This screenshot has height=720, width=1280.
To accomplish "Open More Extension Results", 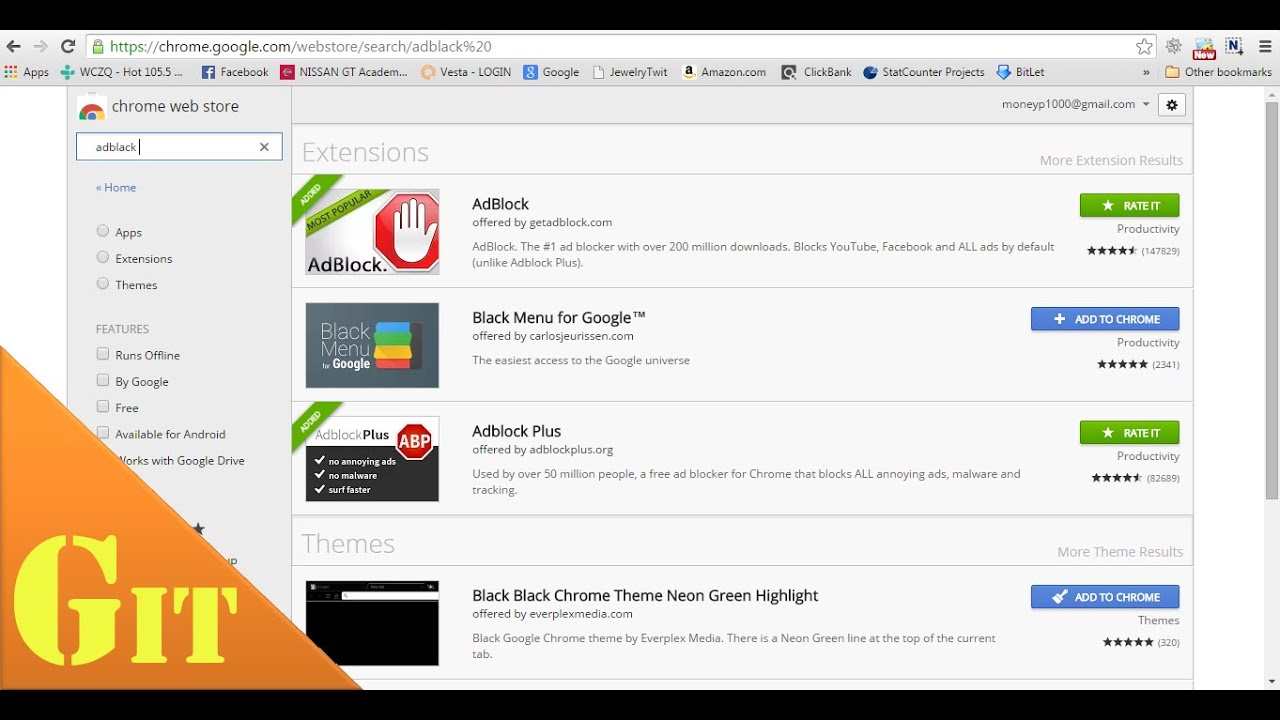I will pyautogui.click(x=1111, y=160).
